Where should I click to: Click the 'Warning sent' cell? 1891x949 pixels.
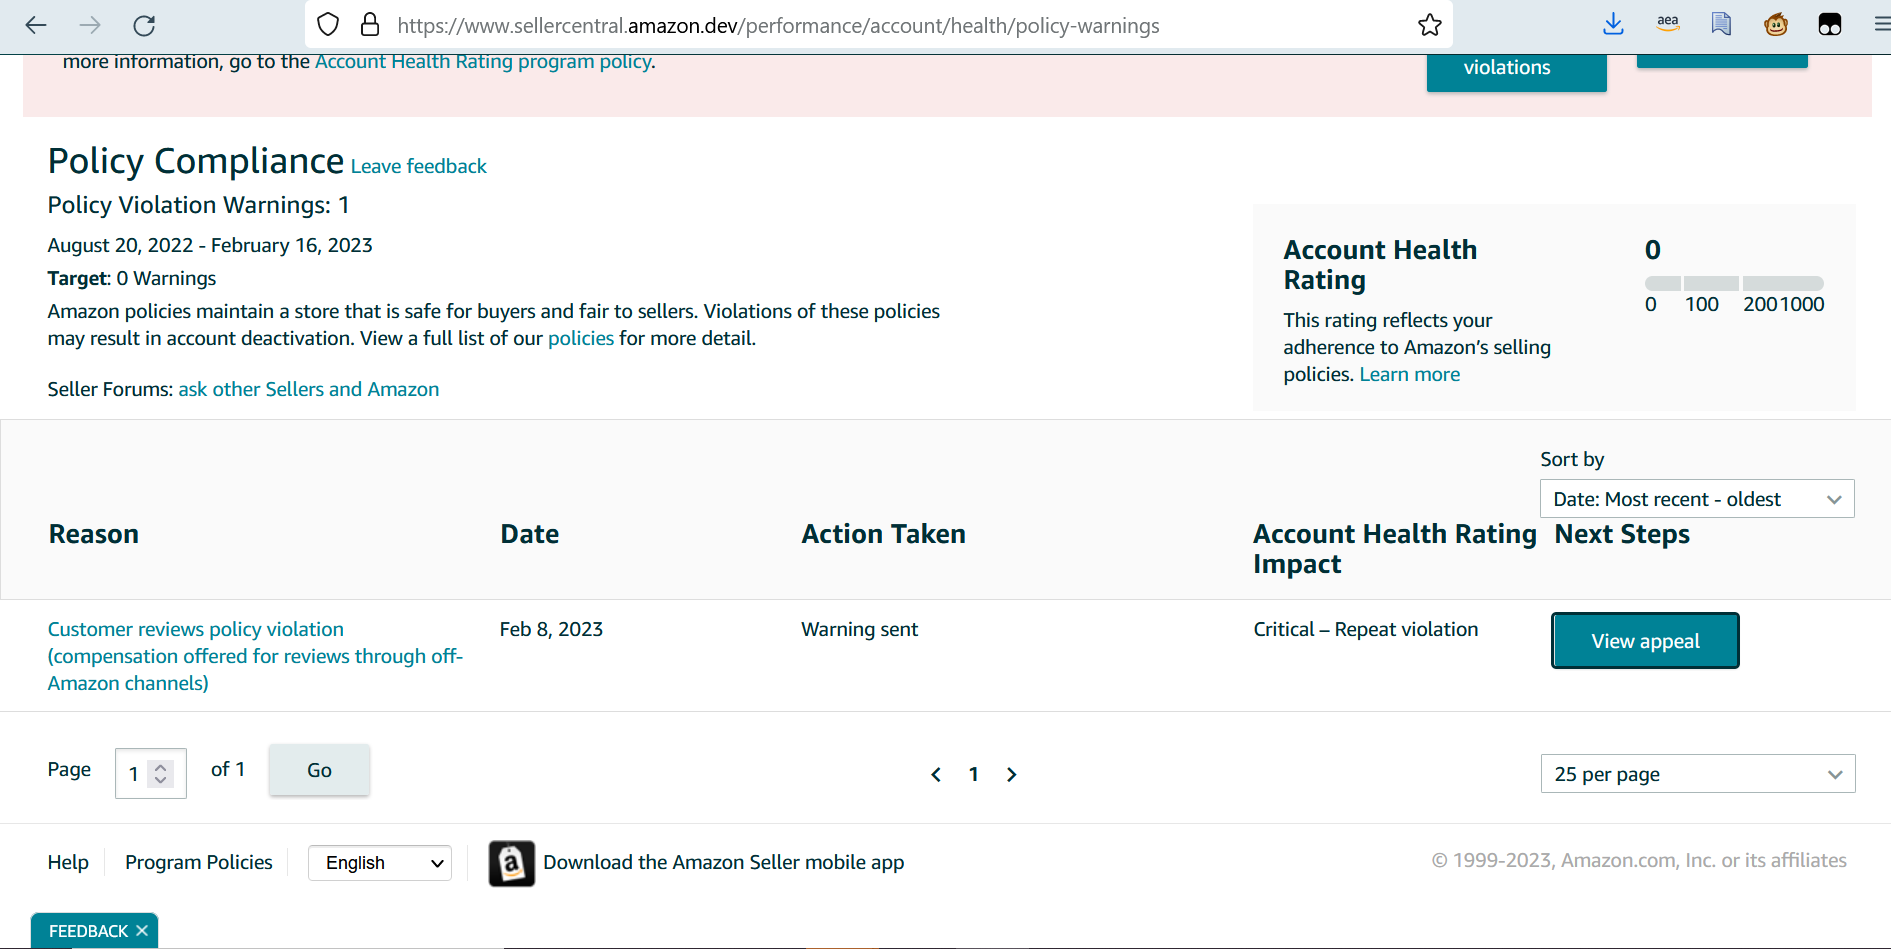(x=860, y=629)
